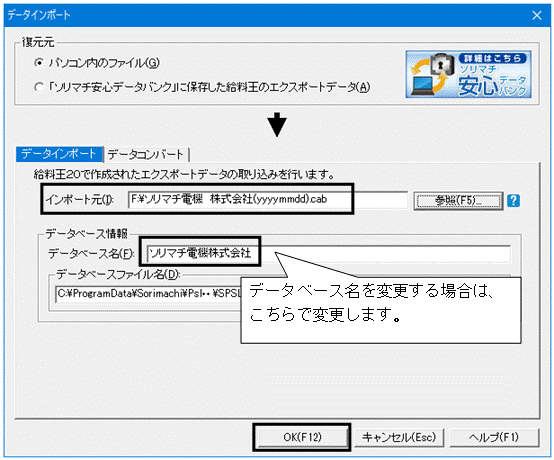
Task: Click the キャンセル(Esc) button
Action: tap(399, 438)
